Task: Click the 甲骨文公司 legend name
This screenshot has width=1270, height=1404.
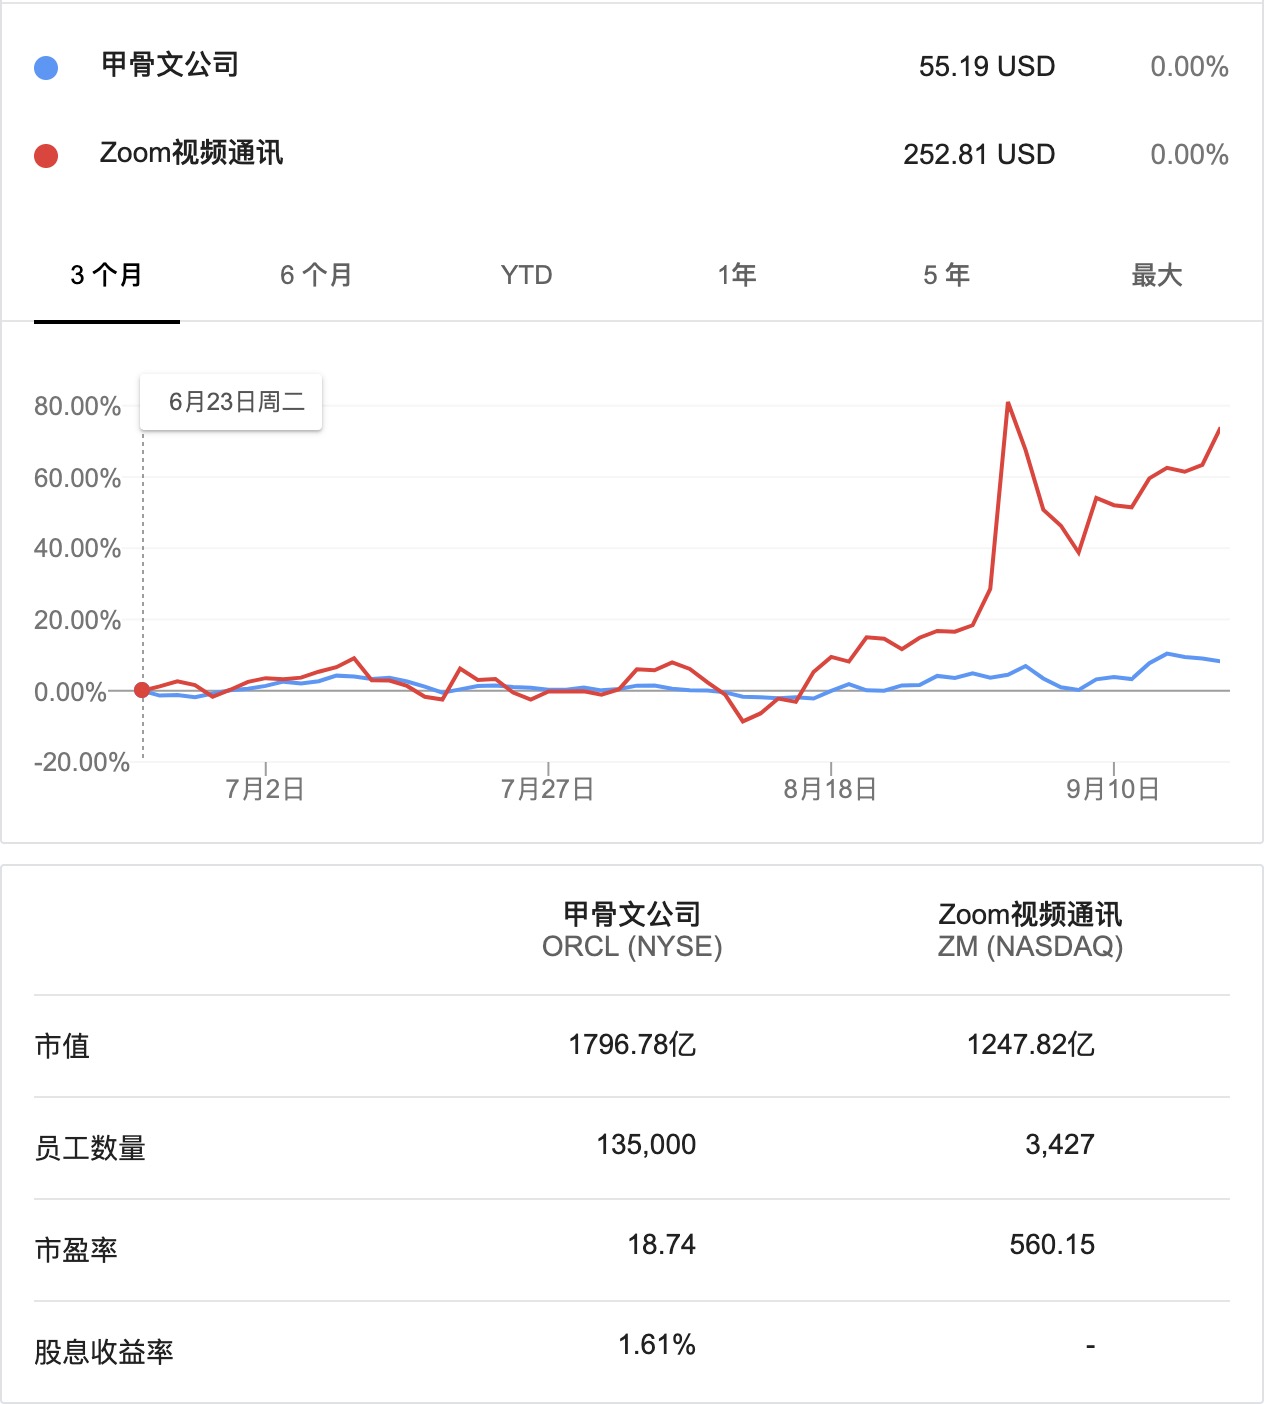Action: tap(170, 65)
